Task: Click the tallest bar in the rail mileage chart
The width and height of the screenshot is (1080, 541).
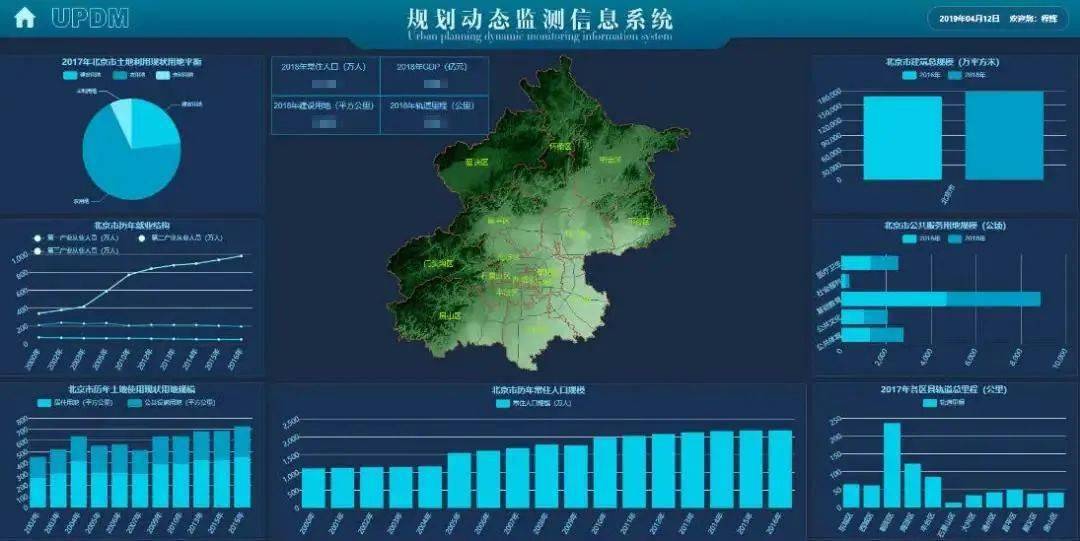Action: (892, 465)
